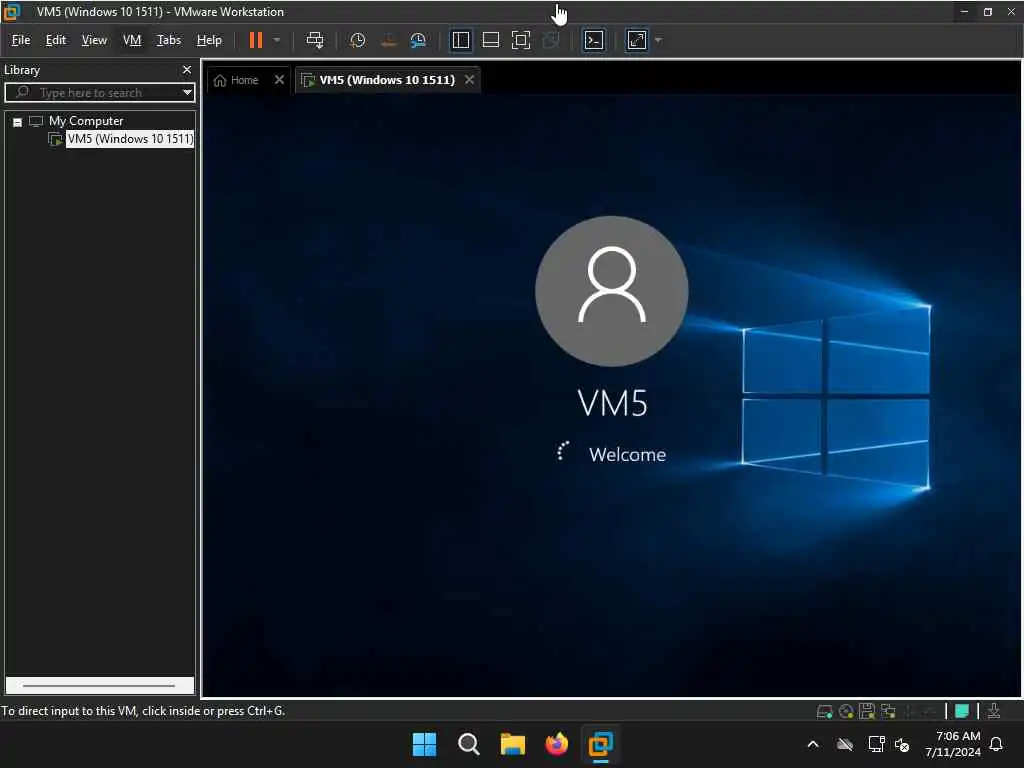Open the library search filter dropdown
1024x768 pixels.
[187, 92]
